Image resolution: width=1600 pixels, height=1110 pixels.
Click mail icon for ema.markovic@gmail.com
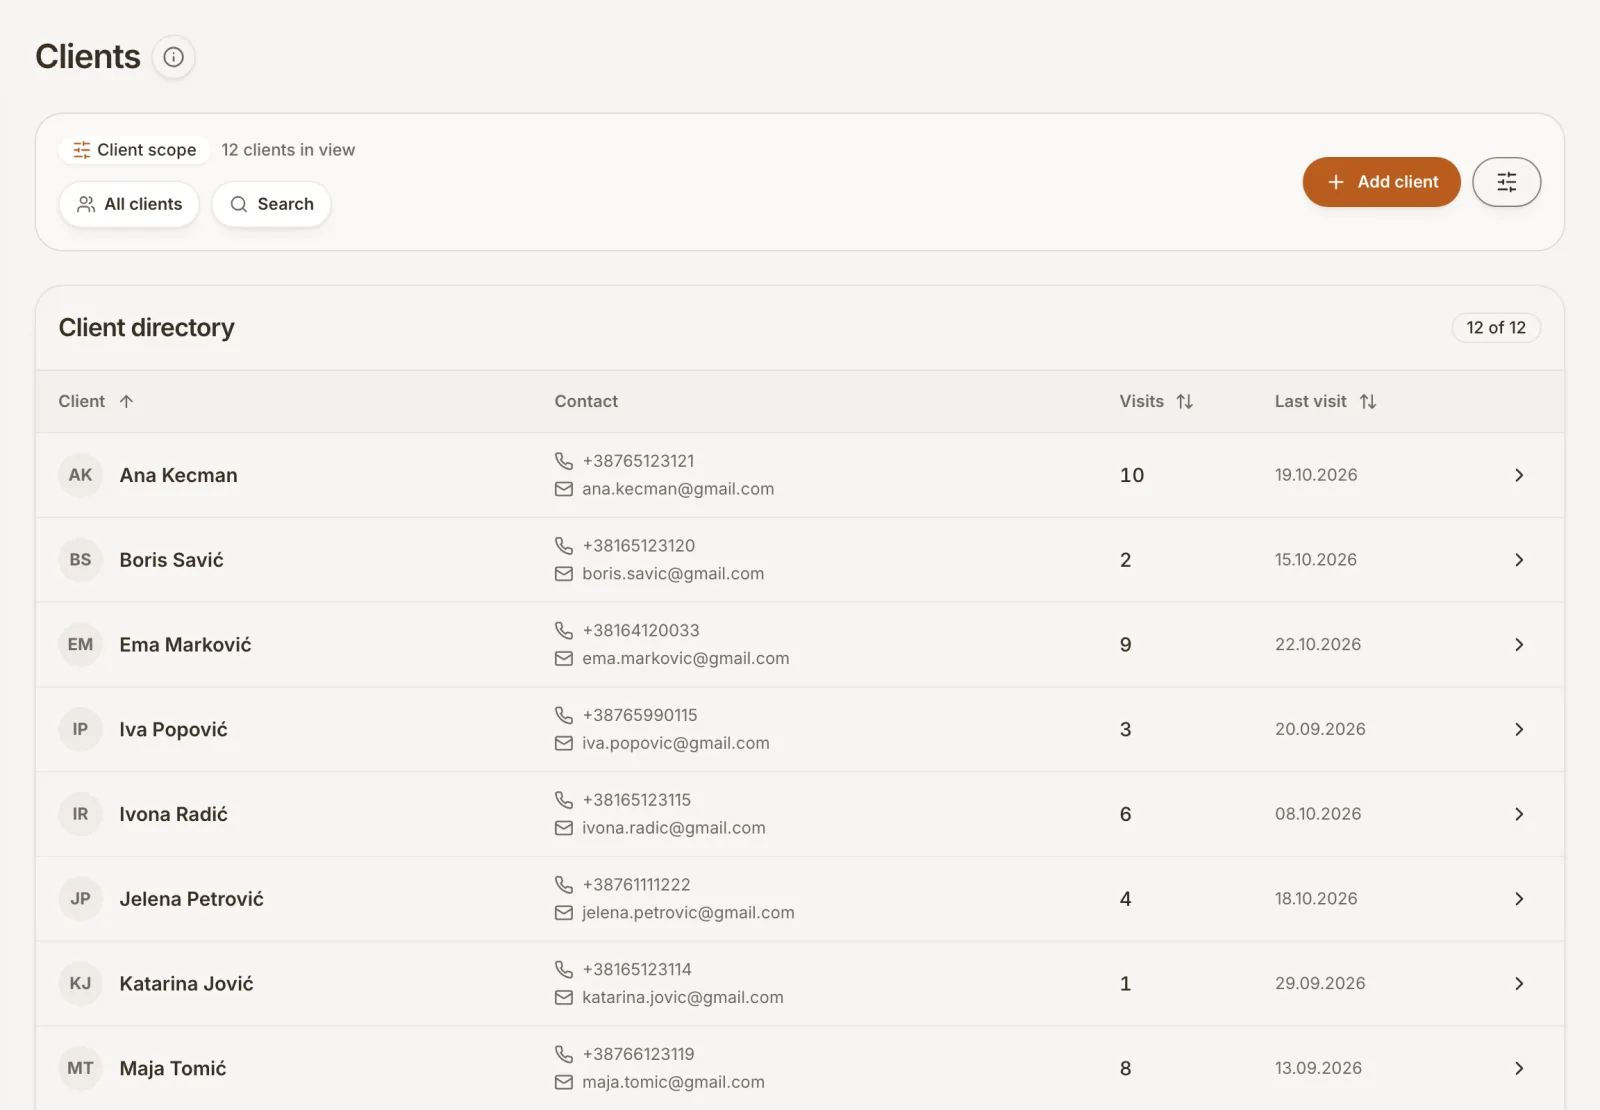[564, 659]
